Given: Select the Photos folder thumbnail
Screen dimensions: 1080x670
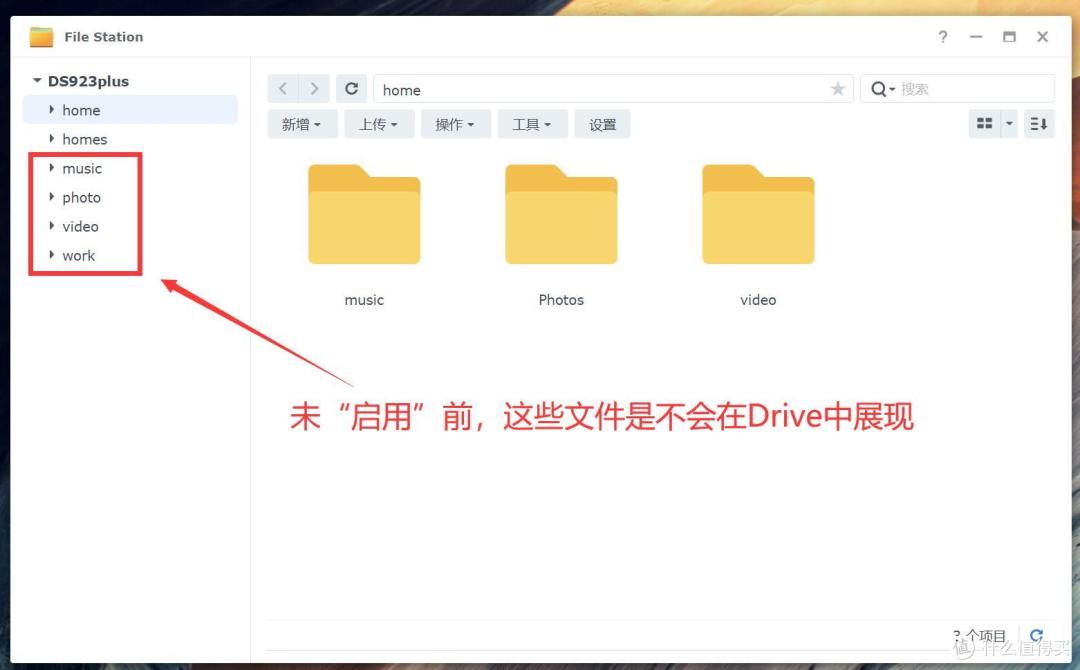Looking at the screenshot, I should pos(561,214).
